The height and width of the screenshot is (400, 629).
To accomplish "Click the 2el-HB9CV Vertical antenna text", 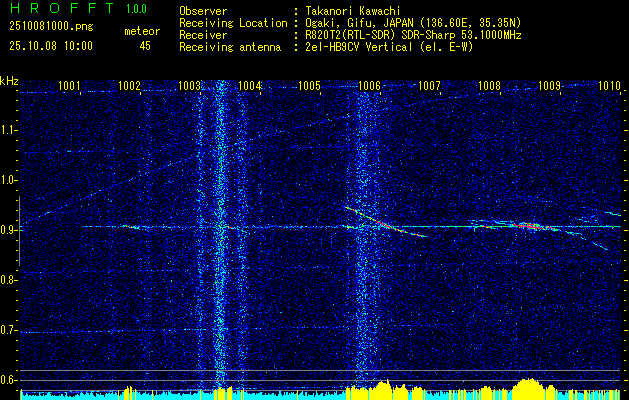I will 387,47.
